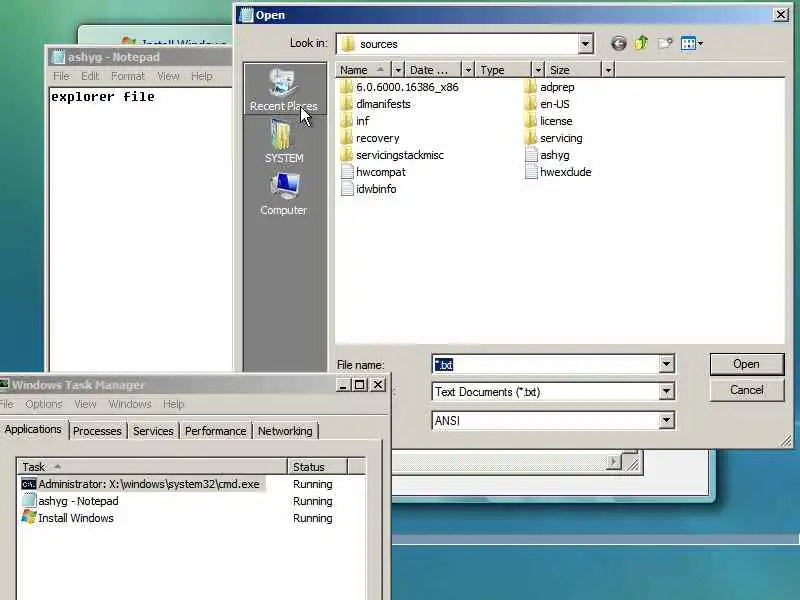Go up one folder level in the Open dialog
Image resolution: width=800 pixels, height=600 pixels.
(x=641, y=43)
